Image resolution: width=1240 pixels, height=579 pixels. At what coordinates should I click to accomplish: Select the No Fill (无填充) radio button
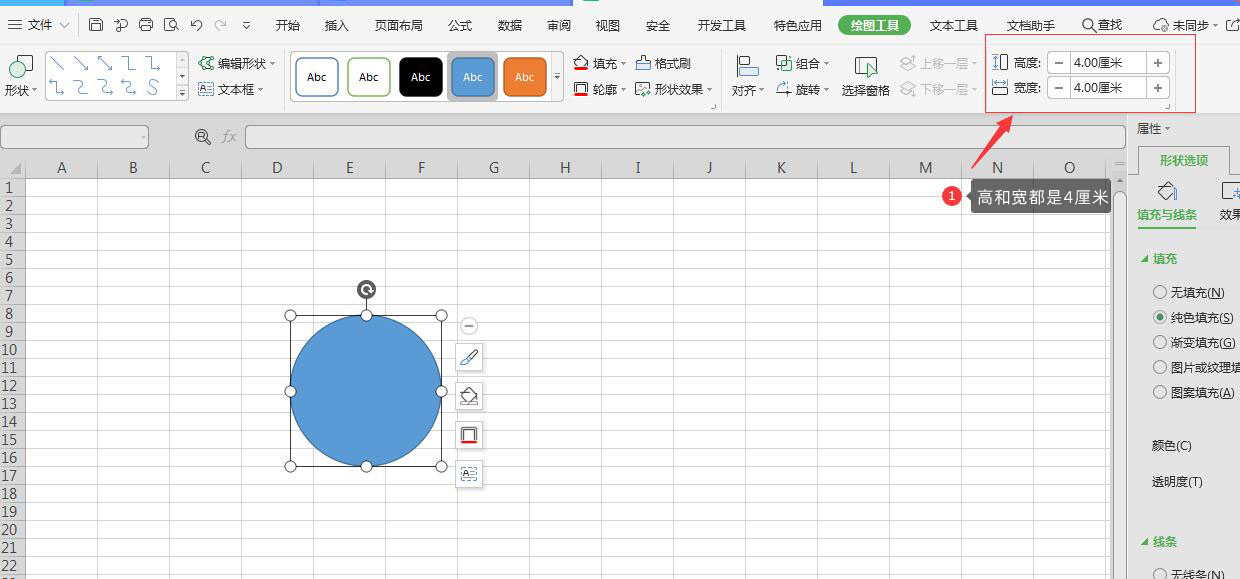tap(1160, 292)
